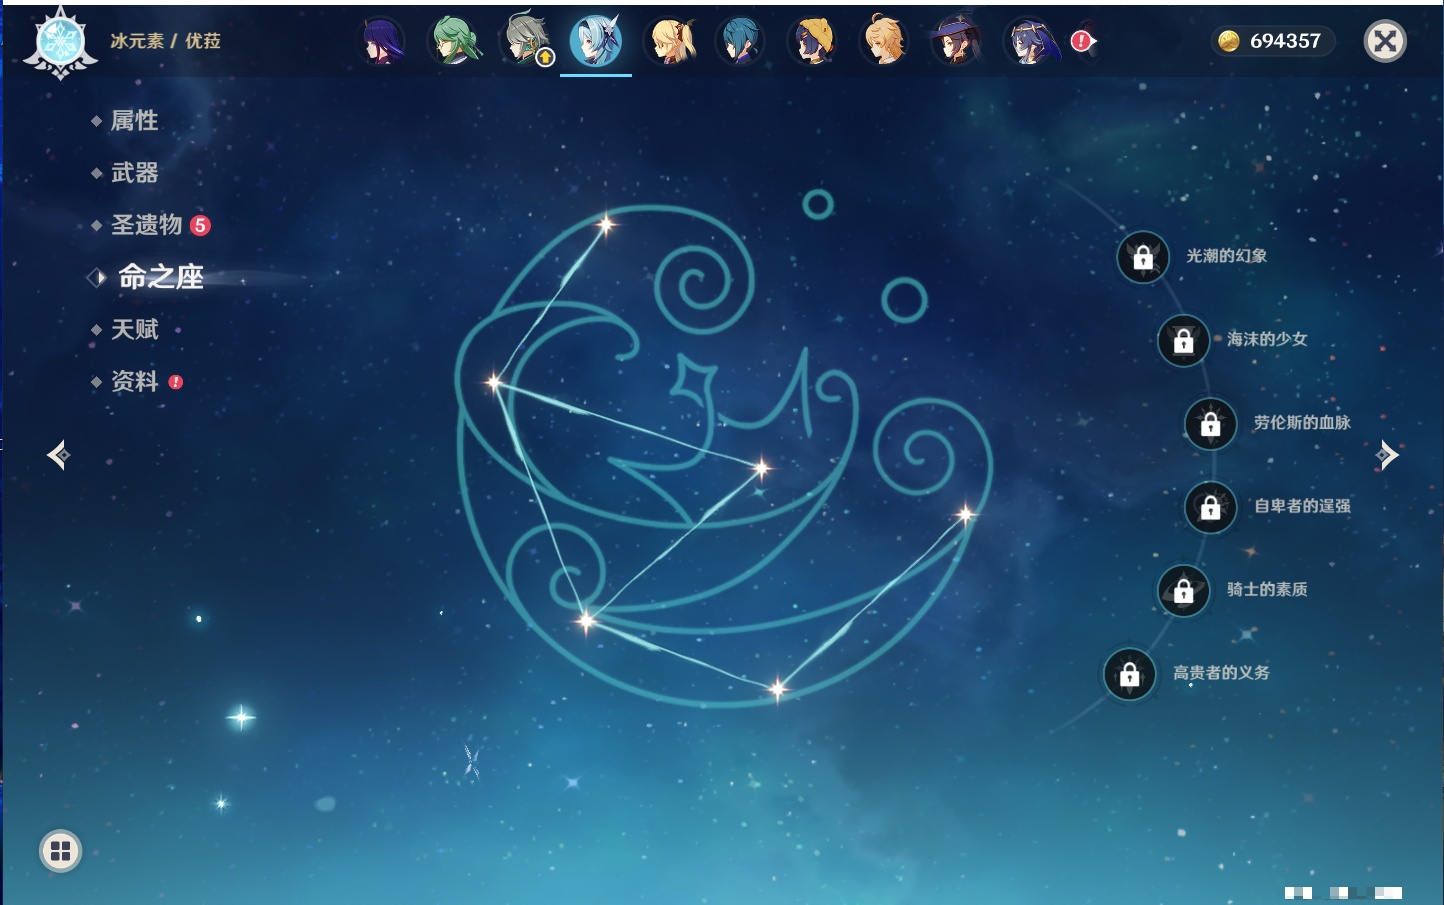1444x905 pixels.
Task: Choose the gray-haired avatar with upgrade arrow
Action: click(x=527, y=42)
